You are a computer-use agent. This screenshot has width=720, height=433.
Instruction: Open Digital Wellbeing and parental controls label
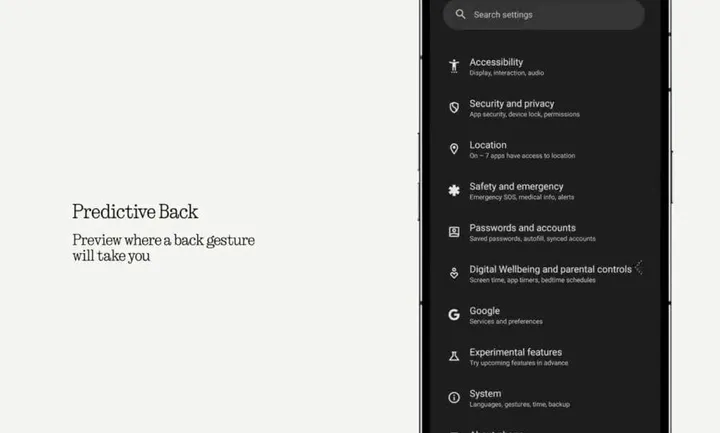(550, 269)
